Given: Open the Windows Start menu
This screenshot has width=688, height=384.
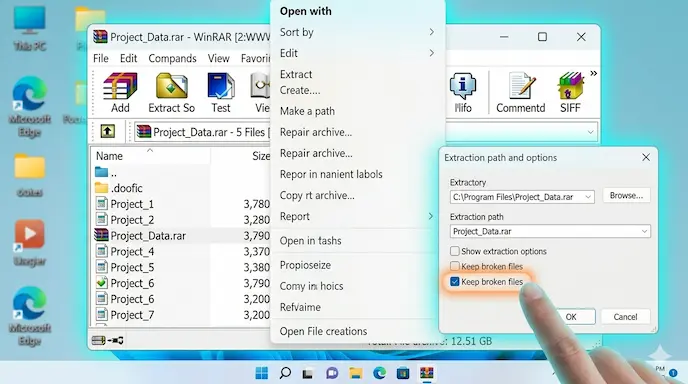Looking at the screenshot, I should pos(262,373).
